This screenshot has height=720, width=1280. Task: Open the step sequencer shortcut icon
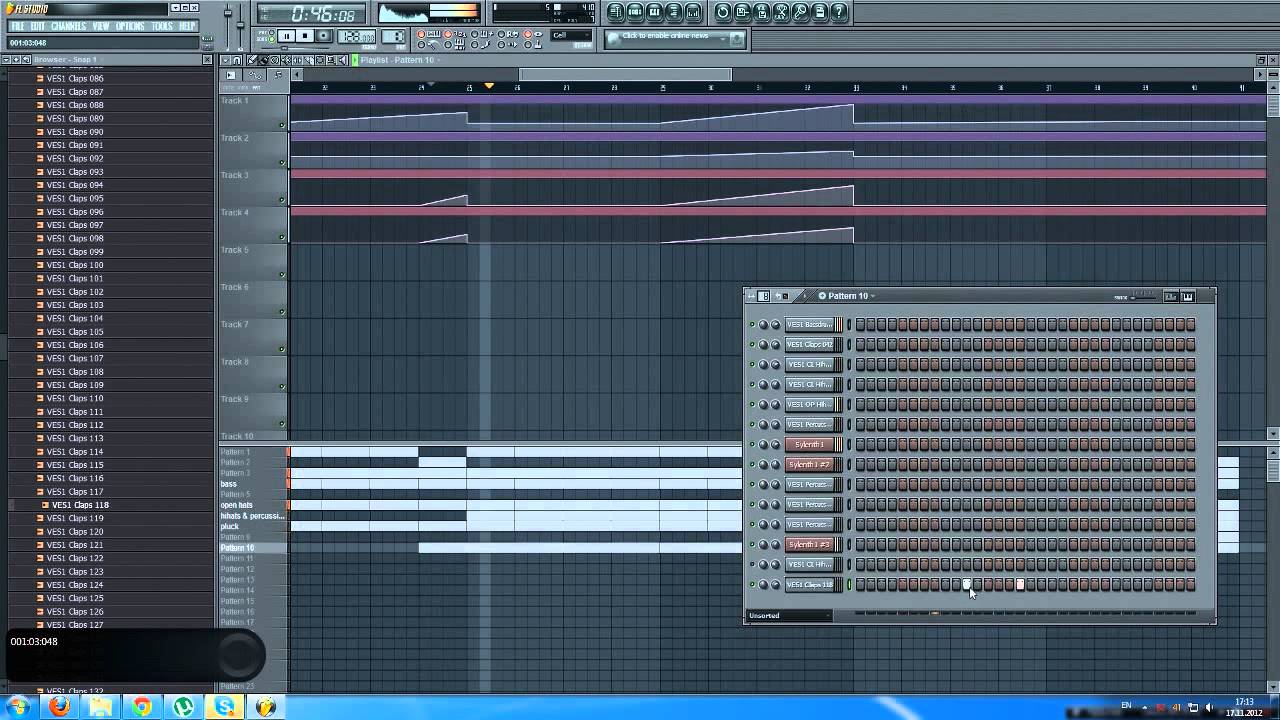point(635,13)
